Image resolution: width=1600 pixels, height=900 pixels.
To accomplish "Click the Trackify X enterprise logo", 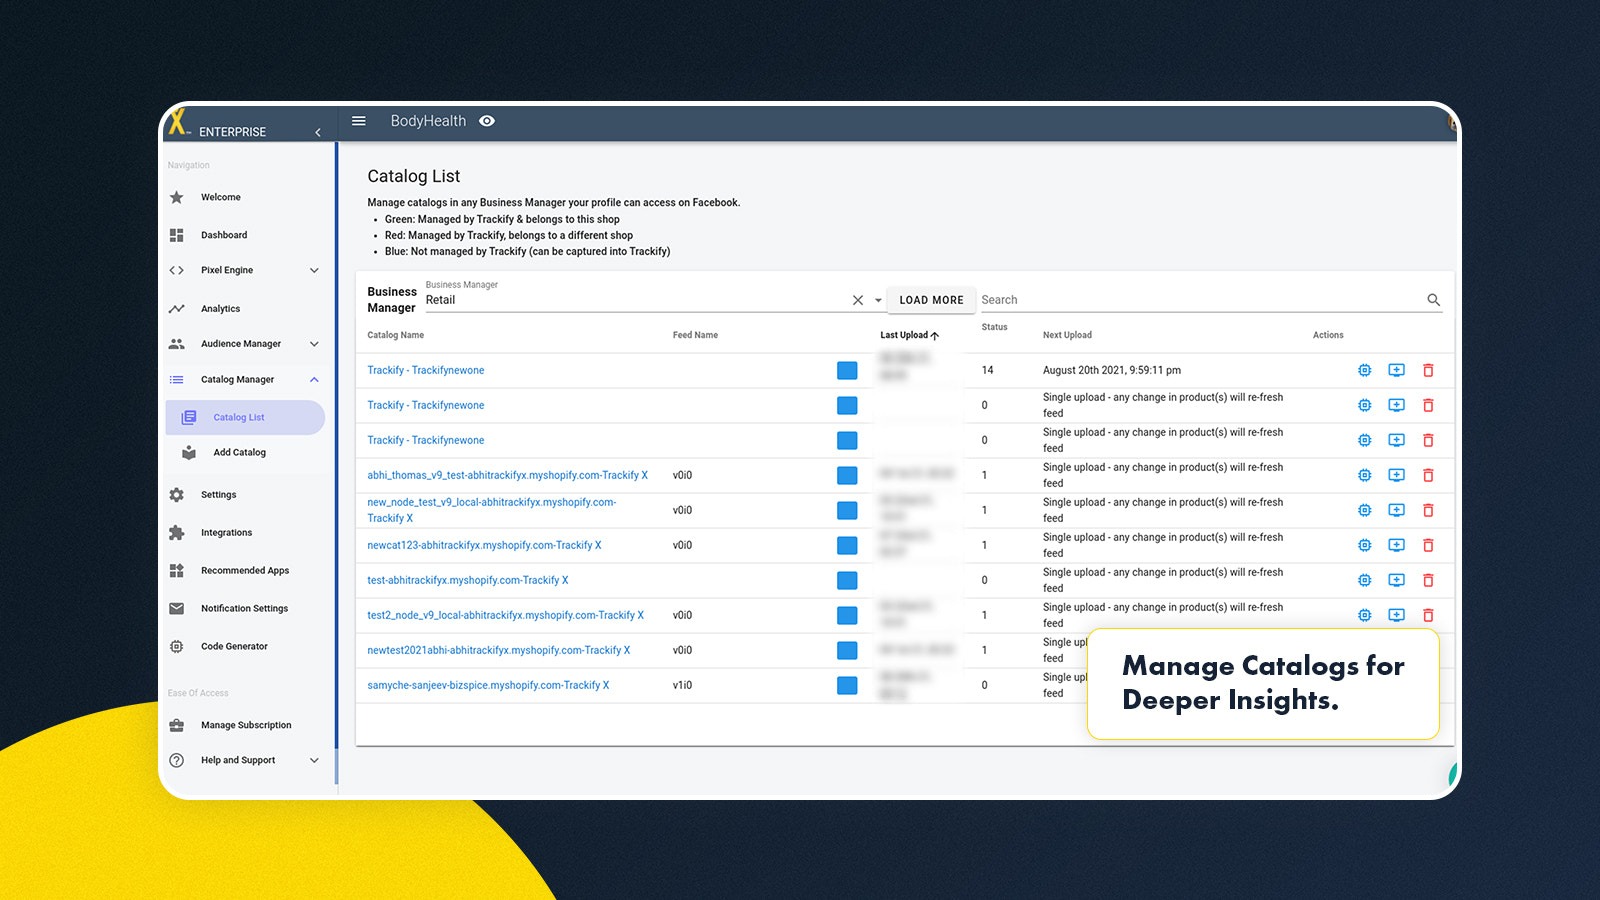I will (178, 122).
